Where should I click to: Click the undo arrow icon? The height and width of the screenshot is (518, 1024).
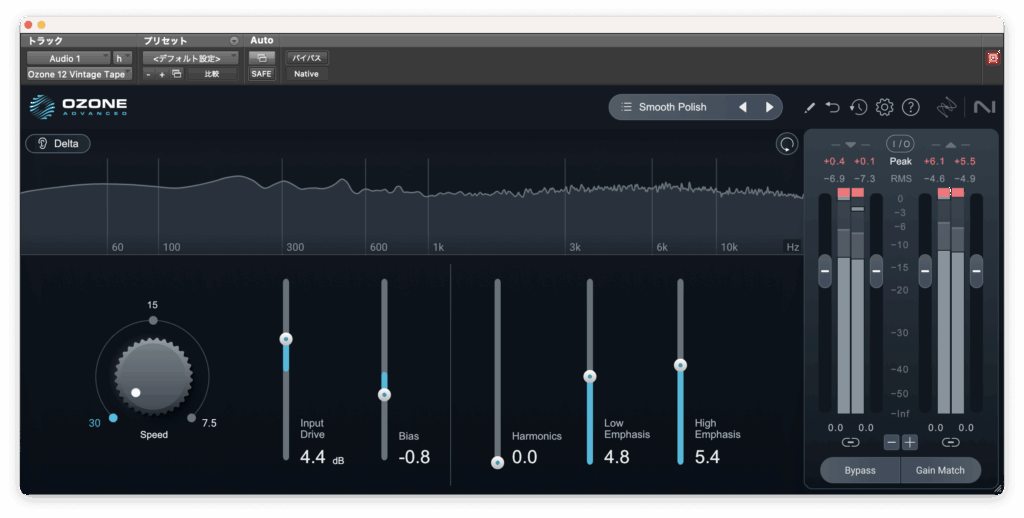click(833, 107)
